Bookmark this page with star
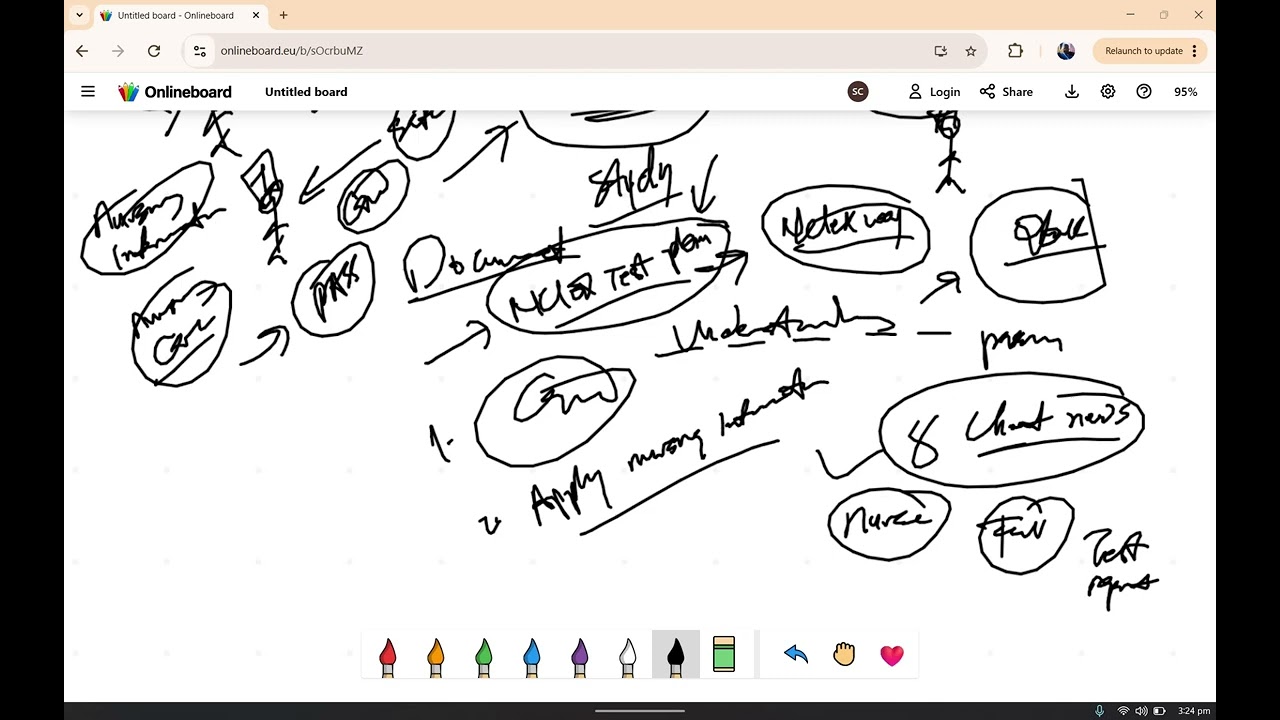The width and height of the screenshot is (1280, 720). point(970,51)
